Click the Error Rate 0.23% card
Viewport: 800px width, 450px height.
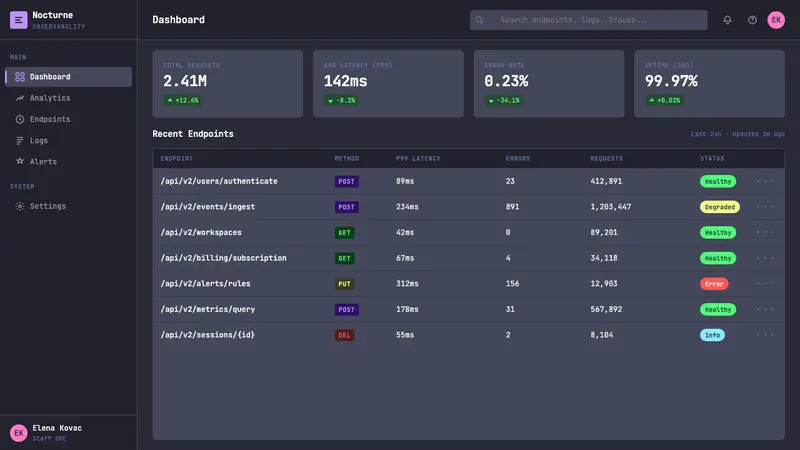coord(549,84)
